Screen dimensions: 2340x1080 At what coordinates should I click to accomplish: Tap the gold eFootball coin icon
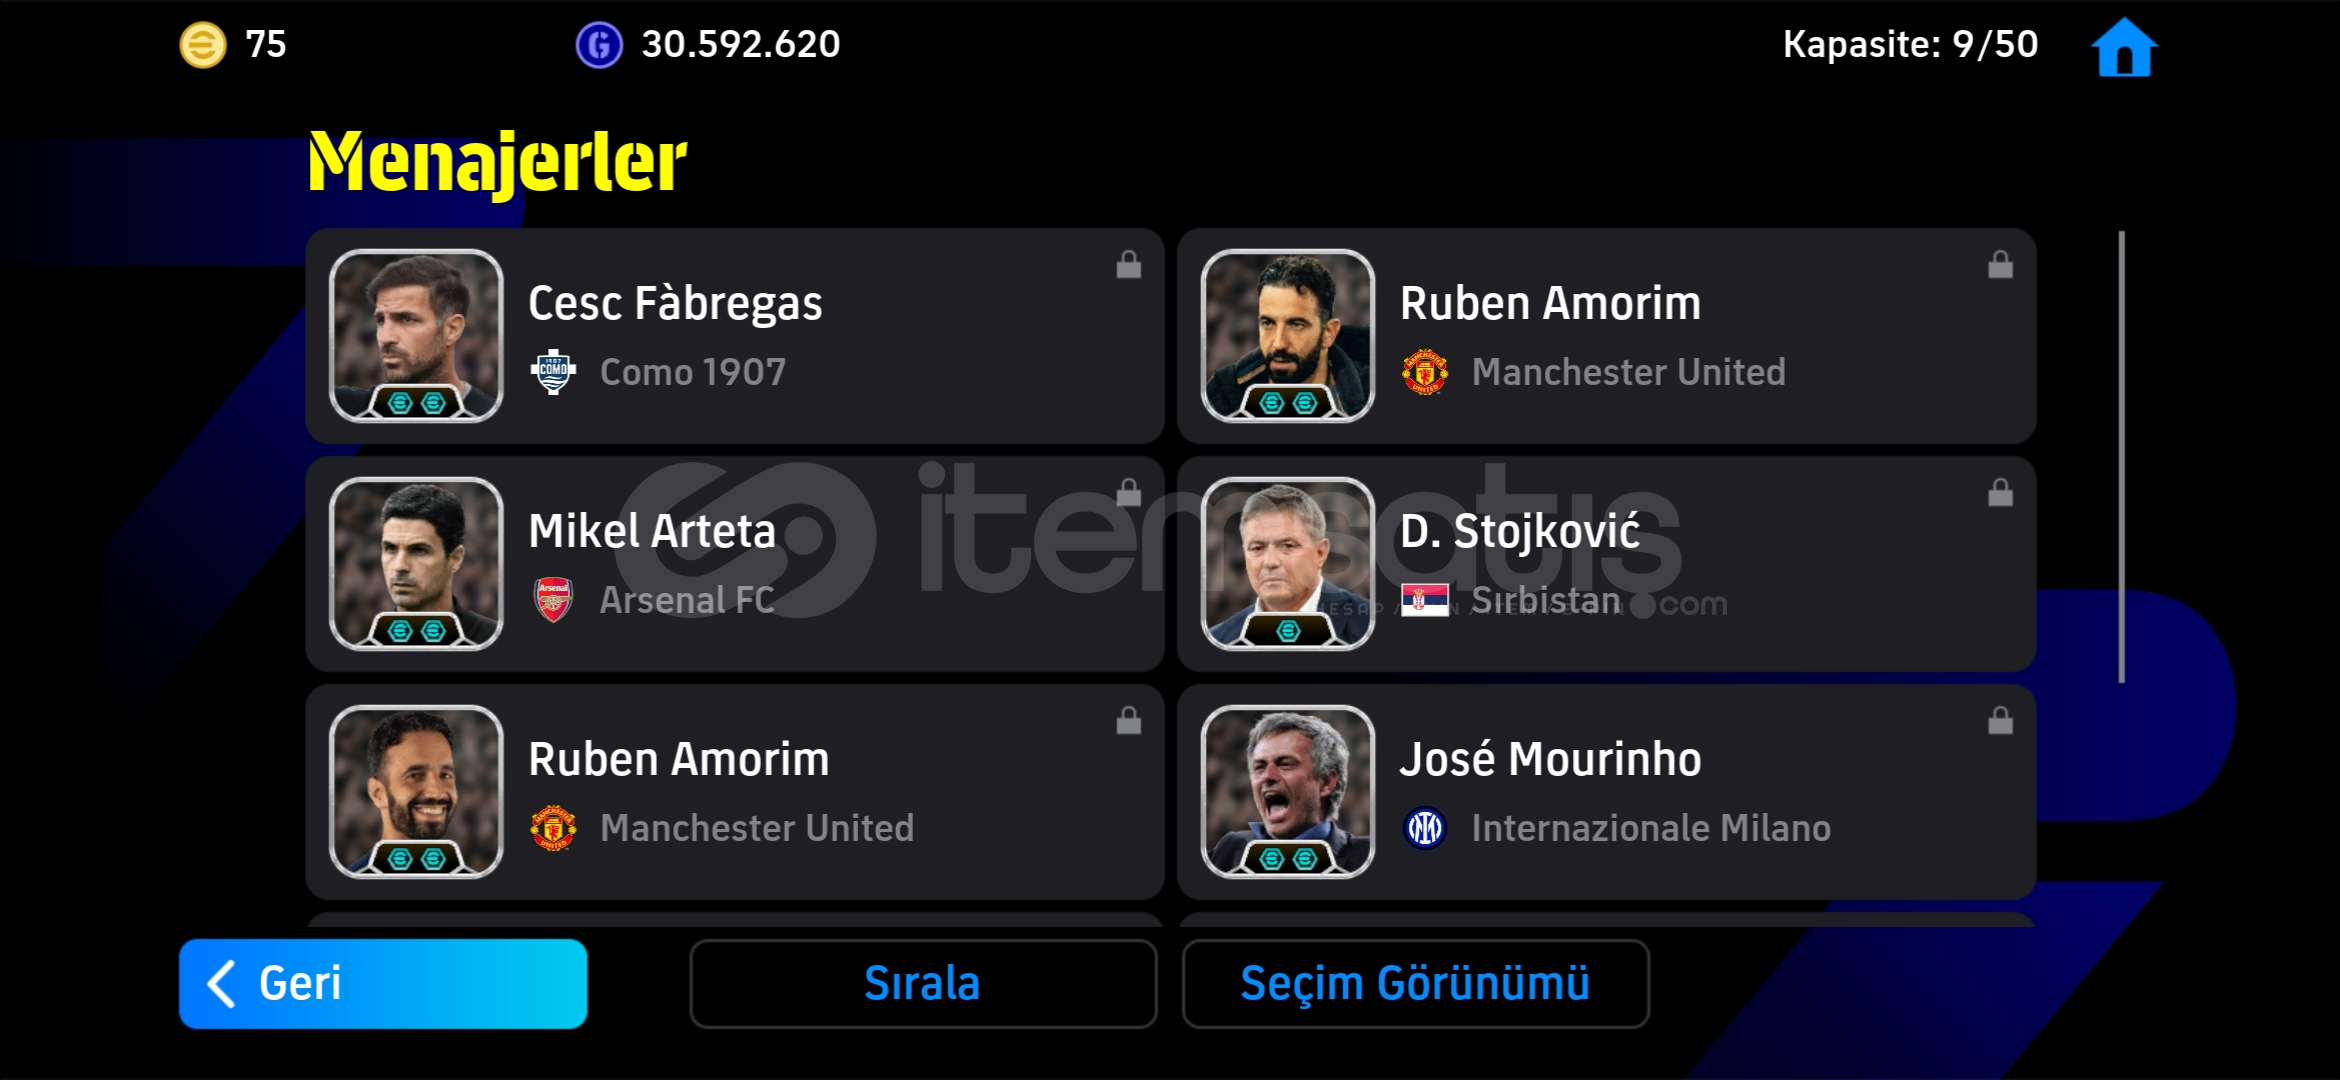[x=203, y=45]
